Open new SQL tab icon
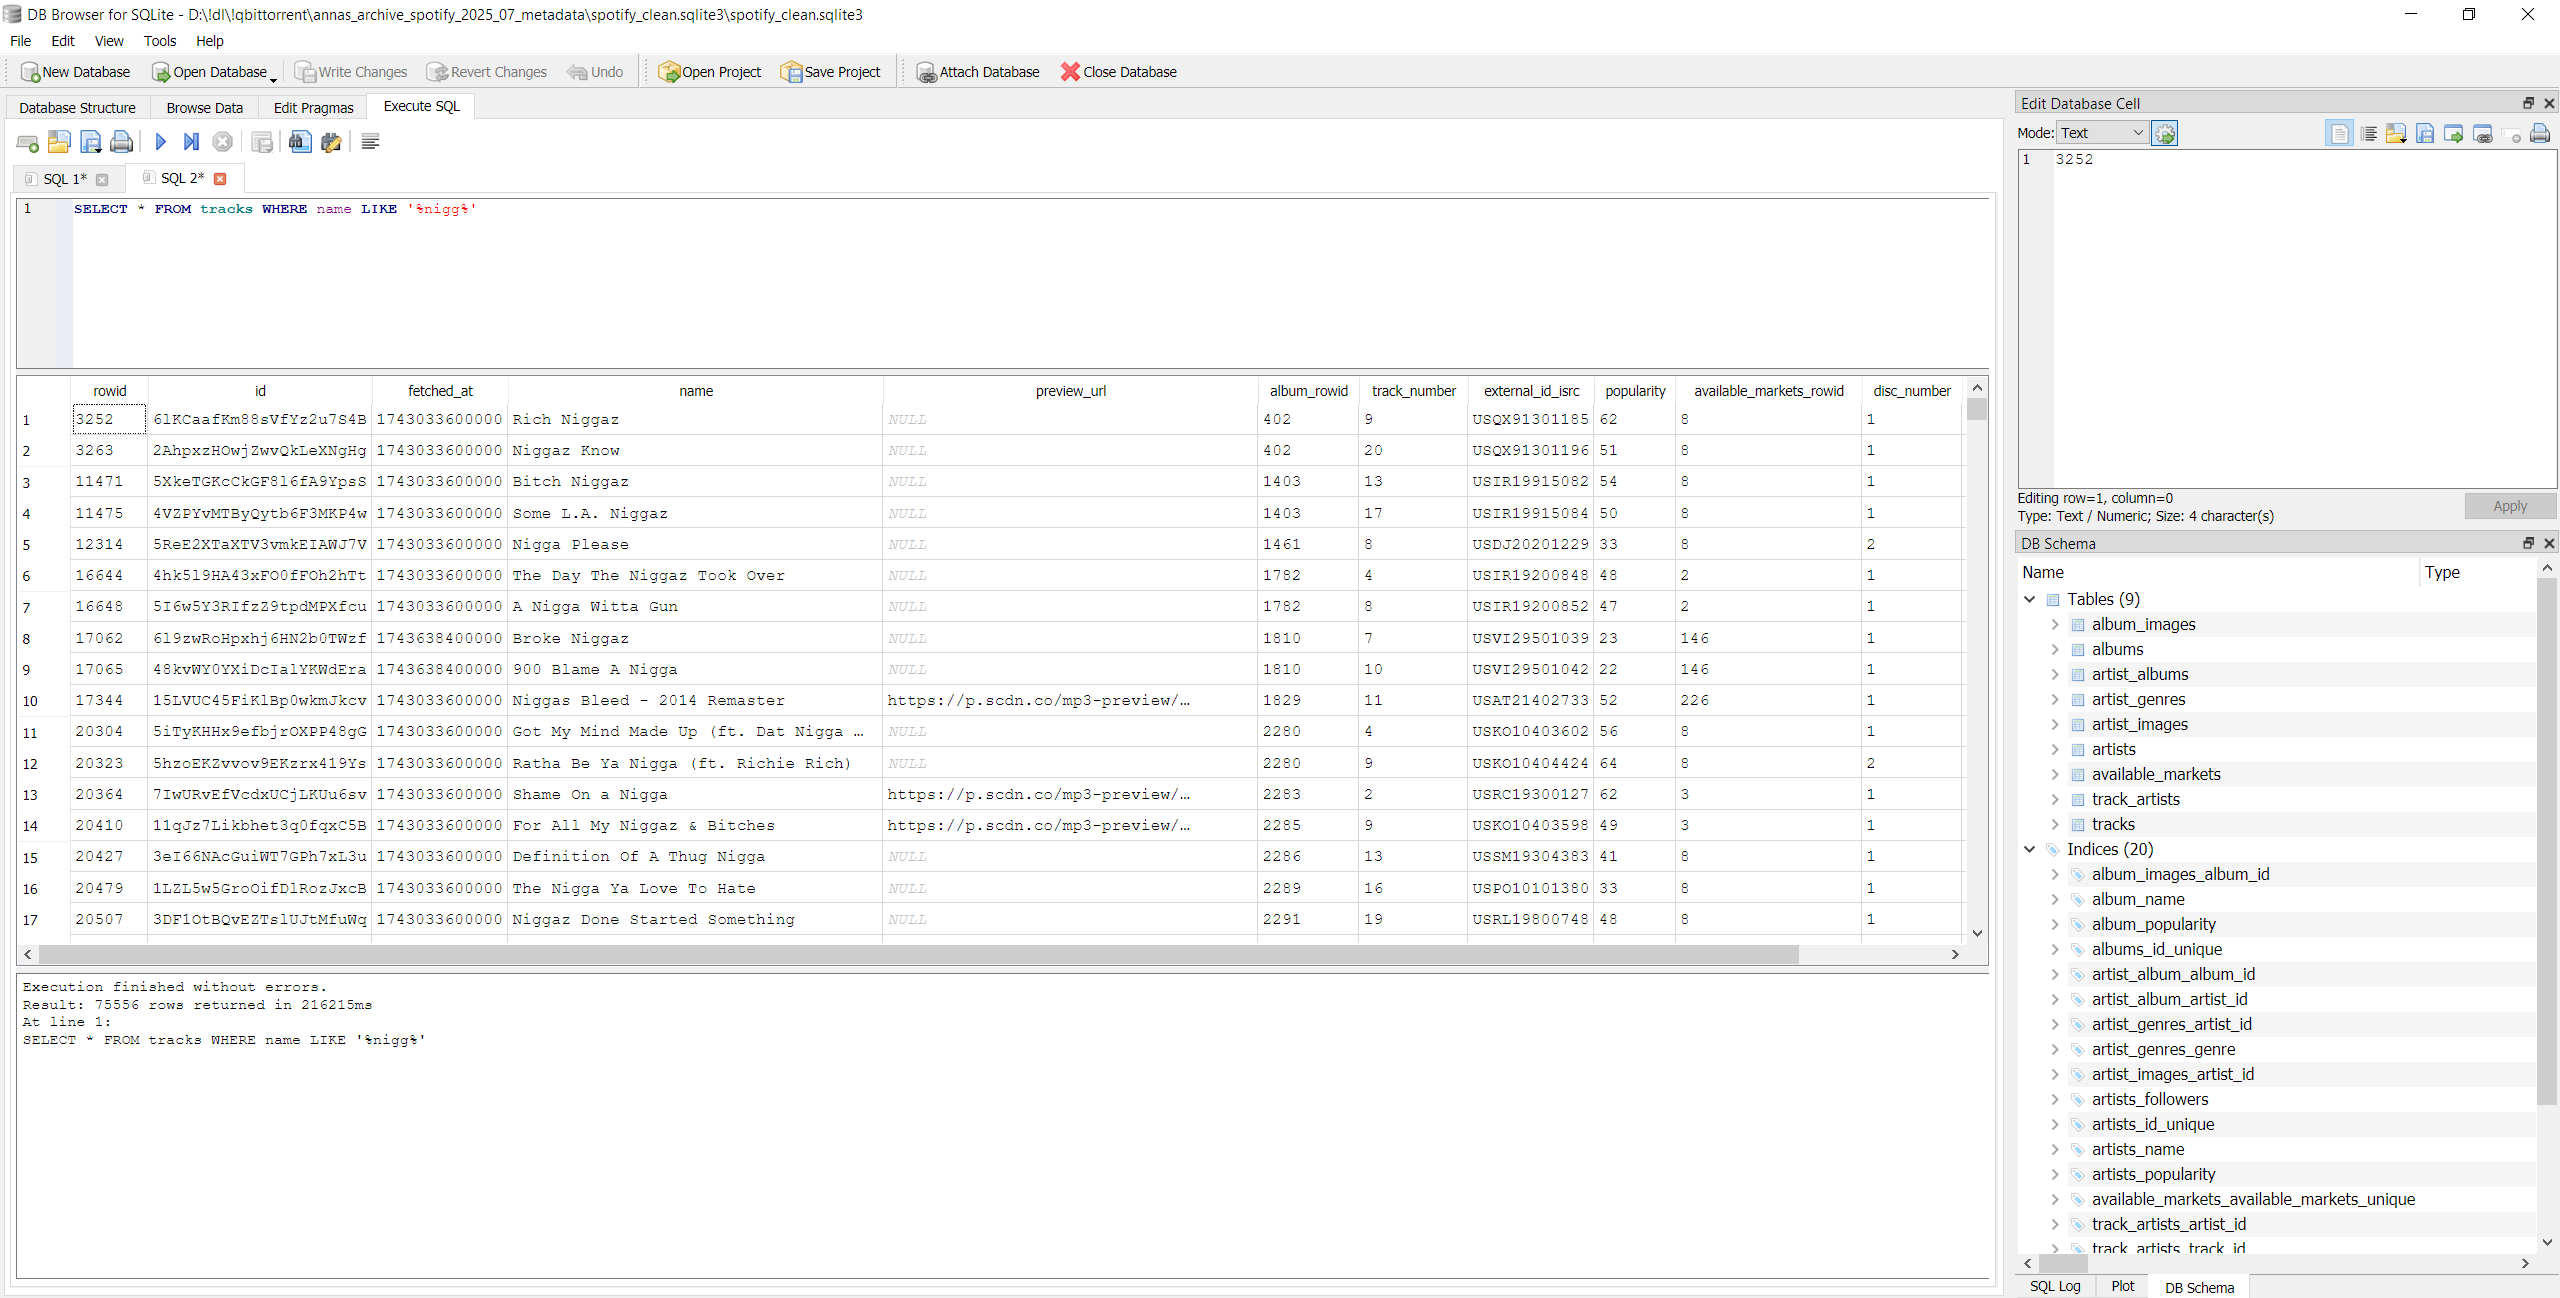Image resolution: width=2560 pixels, height=1298 pixels. 28,142
